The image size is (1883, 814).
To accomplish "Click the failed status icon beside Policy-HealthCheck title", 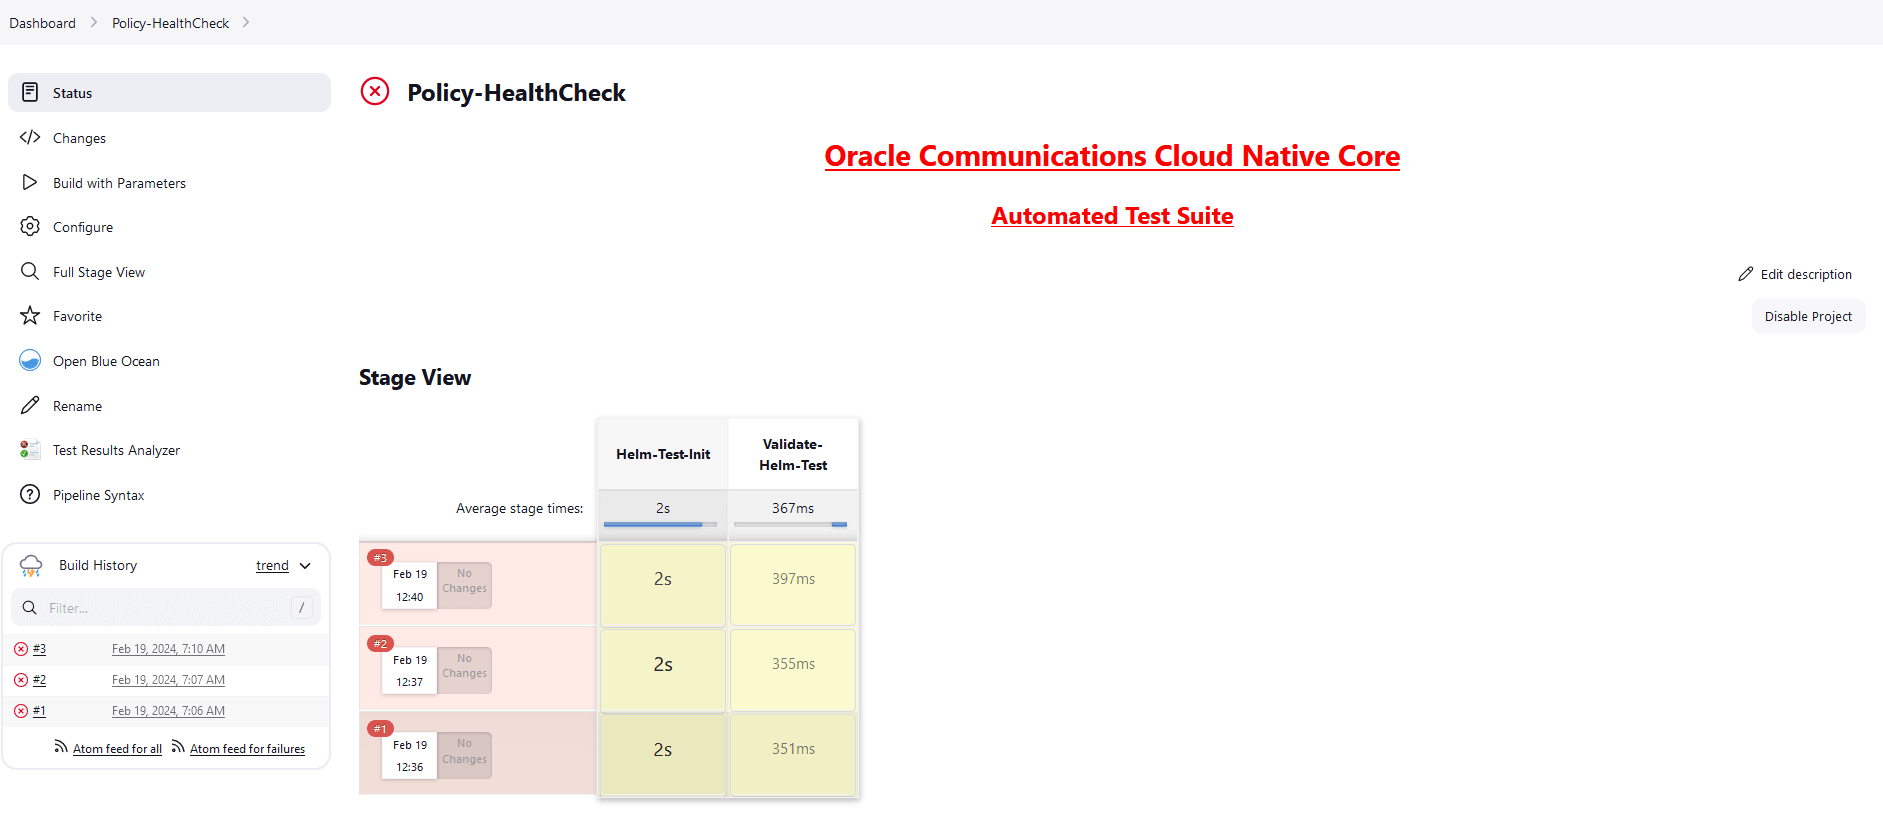I will point(375,91).
